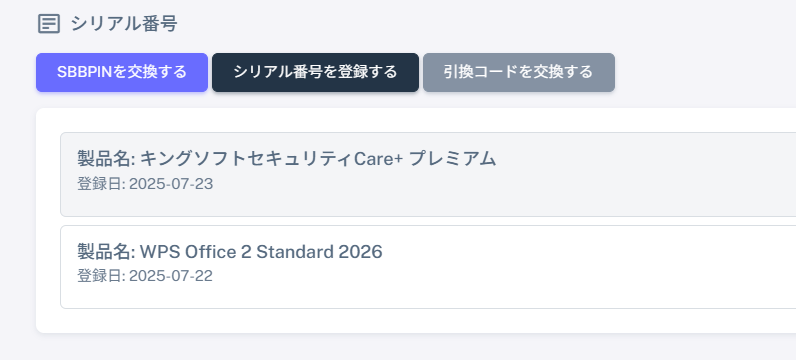The width and height of the screenshot is (796, 360).
Task: Click the シリアル番号を登録する button
Action: [315, 73]
